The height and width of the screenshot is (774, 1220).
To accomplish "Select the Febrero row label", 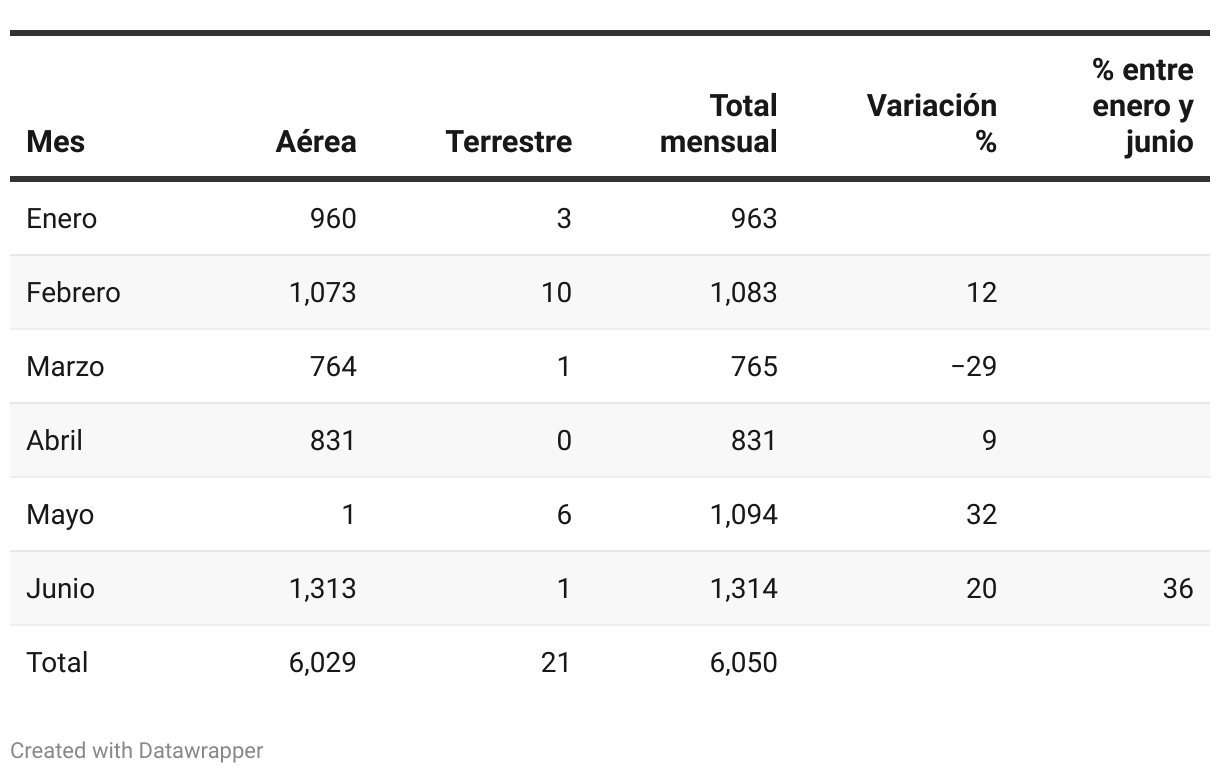I will point(73,292).
